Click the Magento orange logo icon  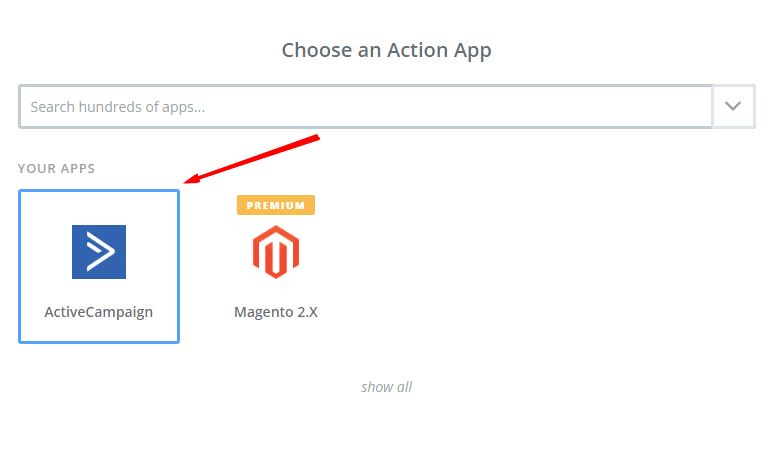pos(276,252)
